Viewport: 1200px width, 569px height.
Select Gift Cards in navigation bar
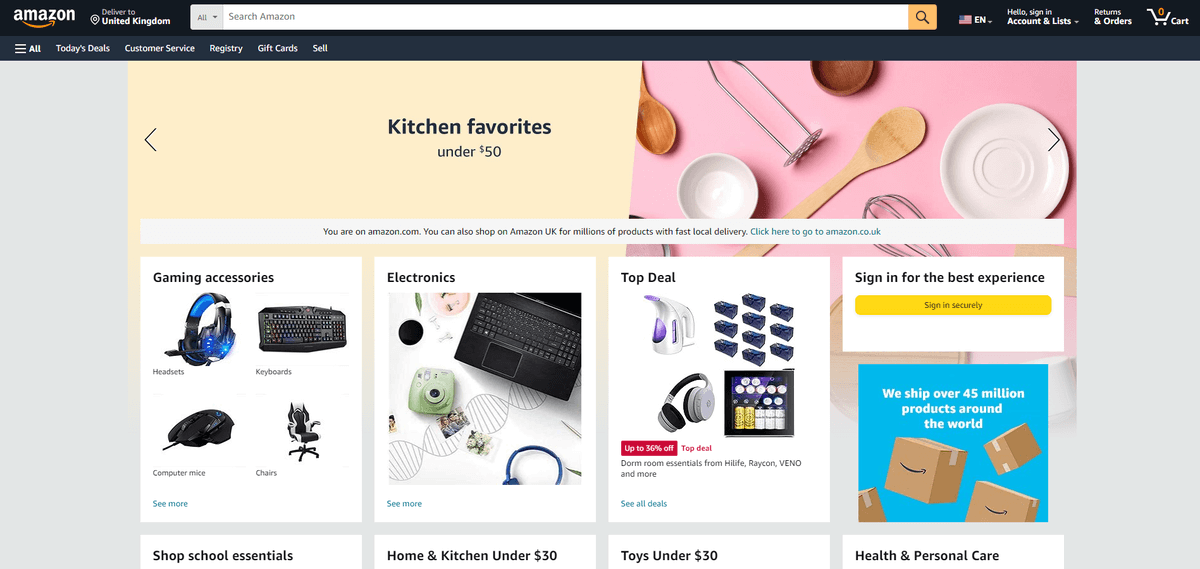pos(277,48)
